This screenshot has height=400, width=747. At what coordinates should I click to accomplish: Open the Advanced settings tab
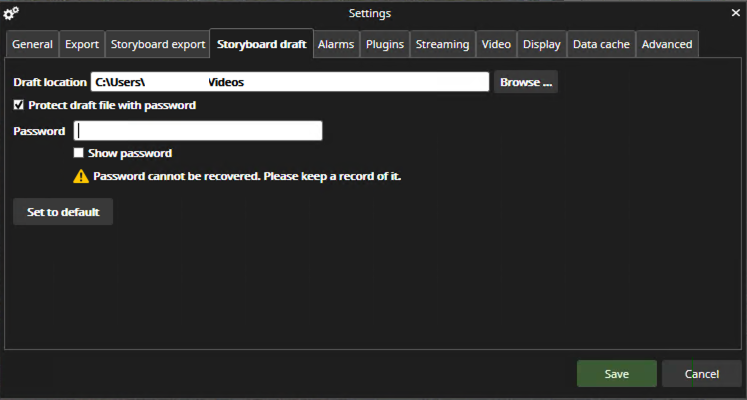point(666,44)
